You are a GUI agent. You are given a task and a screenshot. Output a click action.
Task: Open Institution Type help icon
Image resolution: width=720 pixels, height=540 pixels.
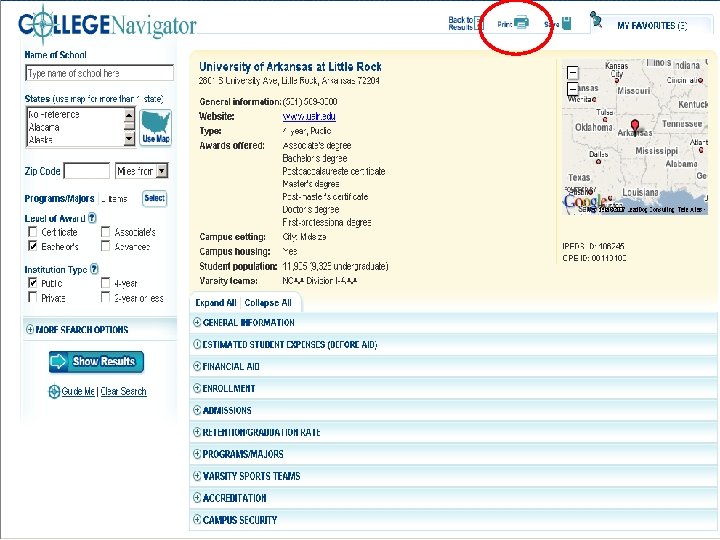click(x=94, y=269)
